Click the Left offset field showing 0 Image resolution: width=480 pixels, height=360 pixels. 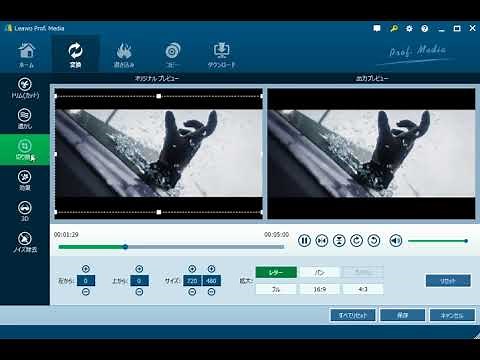click(86, 281)
